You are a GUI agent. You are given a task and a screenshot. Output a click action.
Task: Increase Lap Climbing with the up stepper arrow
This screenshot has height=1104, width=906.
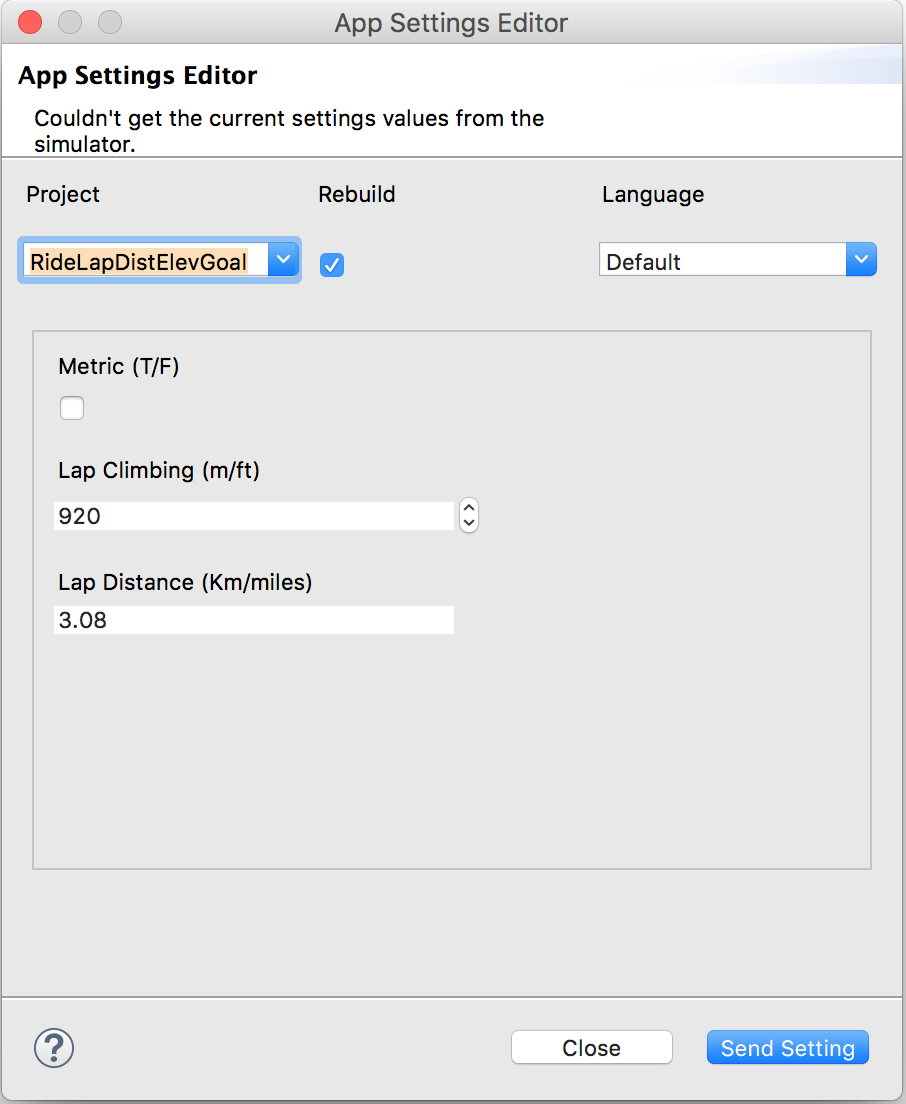469,508
